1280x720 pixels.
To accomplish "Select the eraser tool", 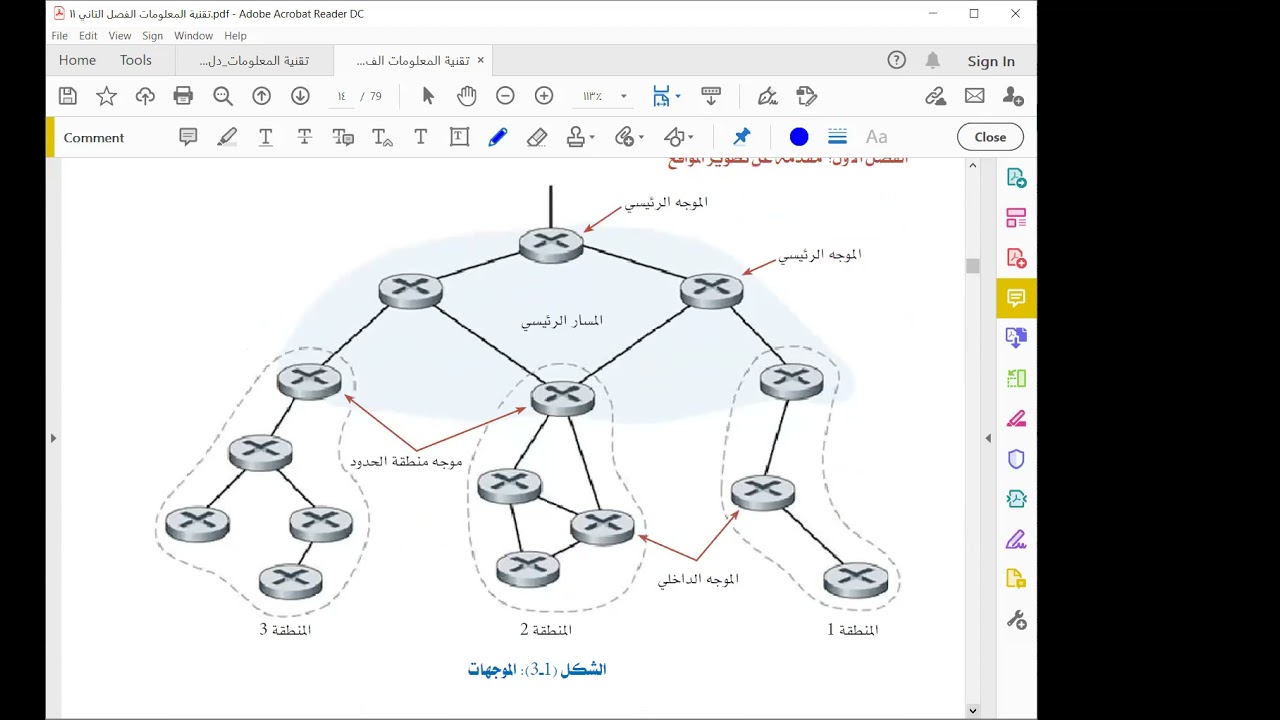I will (x=537, y=137).
